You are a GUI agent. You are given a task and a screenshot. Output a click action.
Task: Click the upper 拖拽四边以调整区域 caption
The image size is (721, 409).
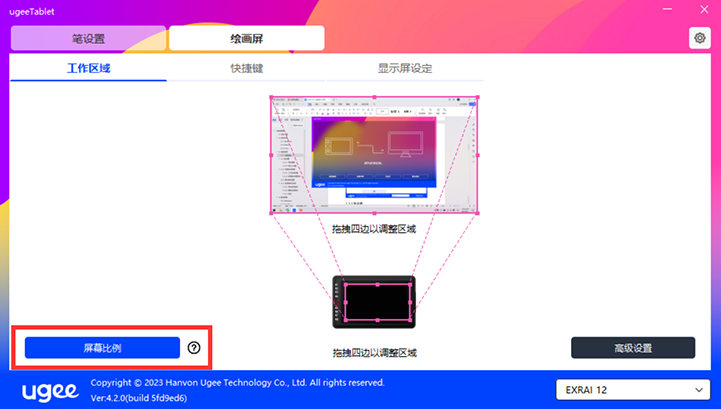[x=374, y=229]
